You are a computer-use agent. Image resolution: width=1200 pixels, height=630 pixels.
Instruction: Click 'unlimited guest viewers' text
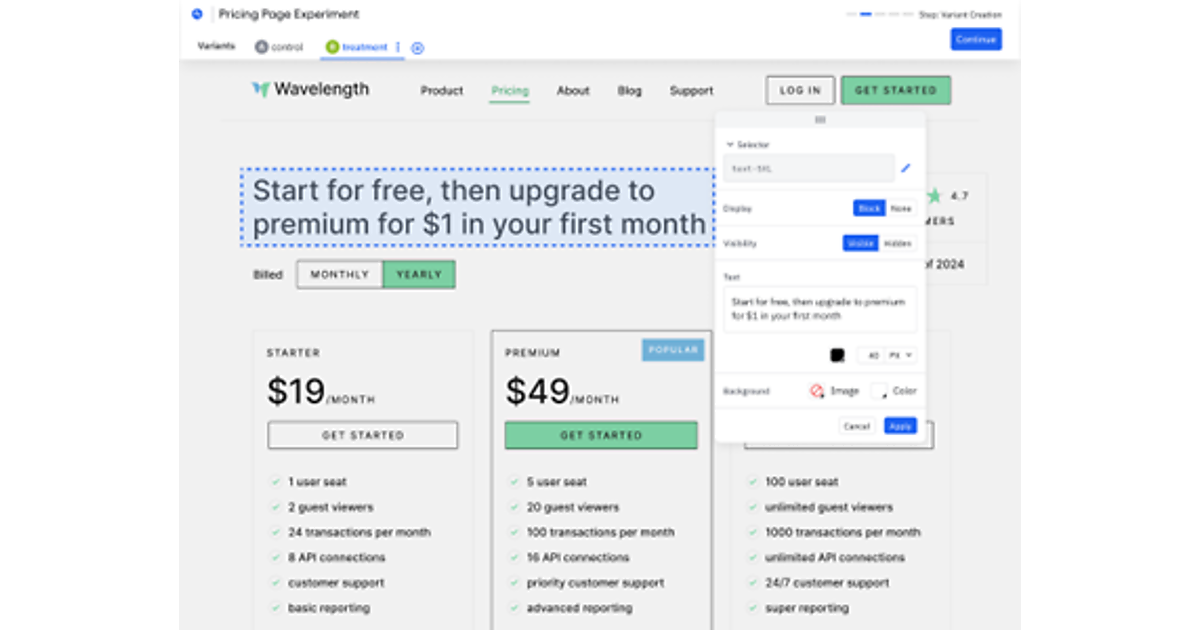[829, 507]
